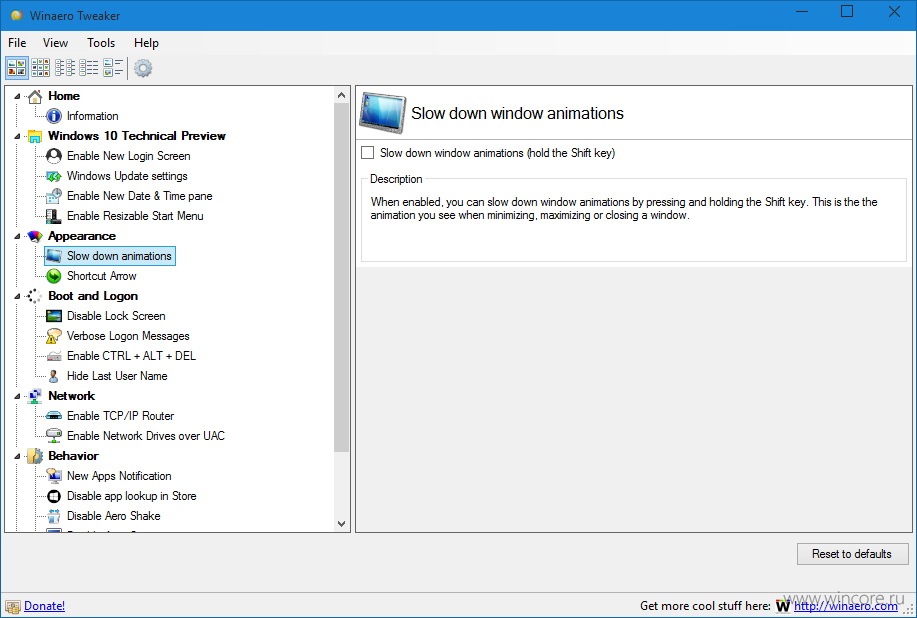Click the Reset to defaults button

click(x=852, y=554)
